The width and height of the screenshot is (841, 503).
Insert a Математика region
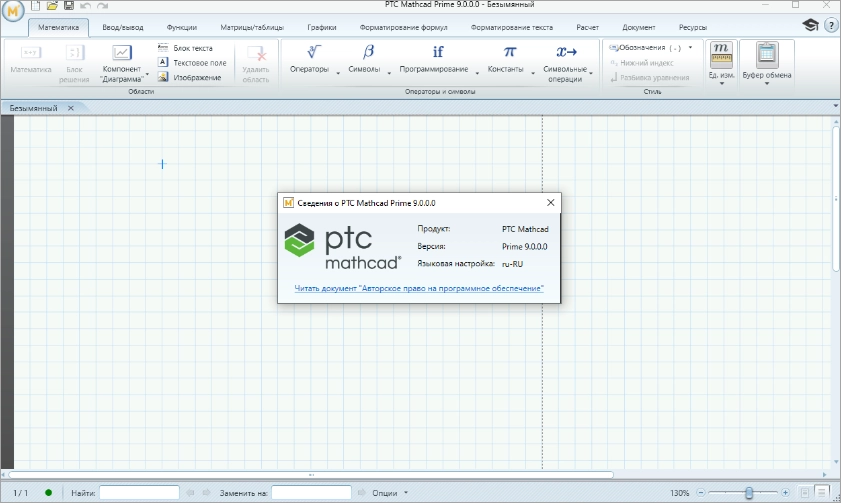(x=31, y=60)
